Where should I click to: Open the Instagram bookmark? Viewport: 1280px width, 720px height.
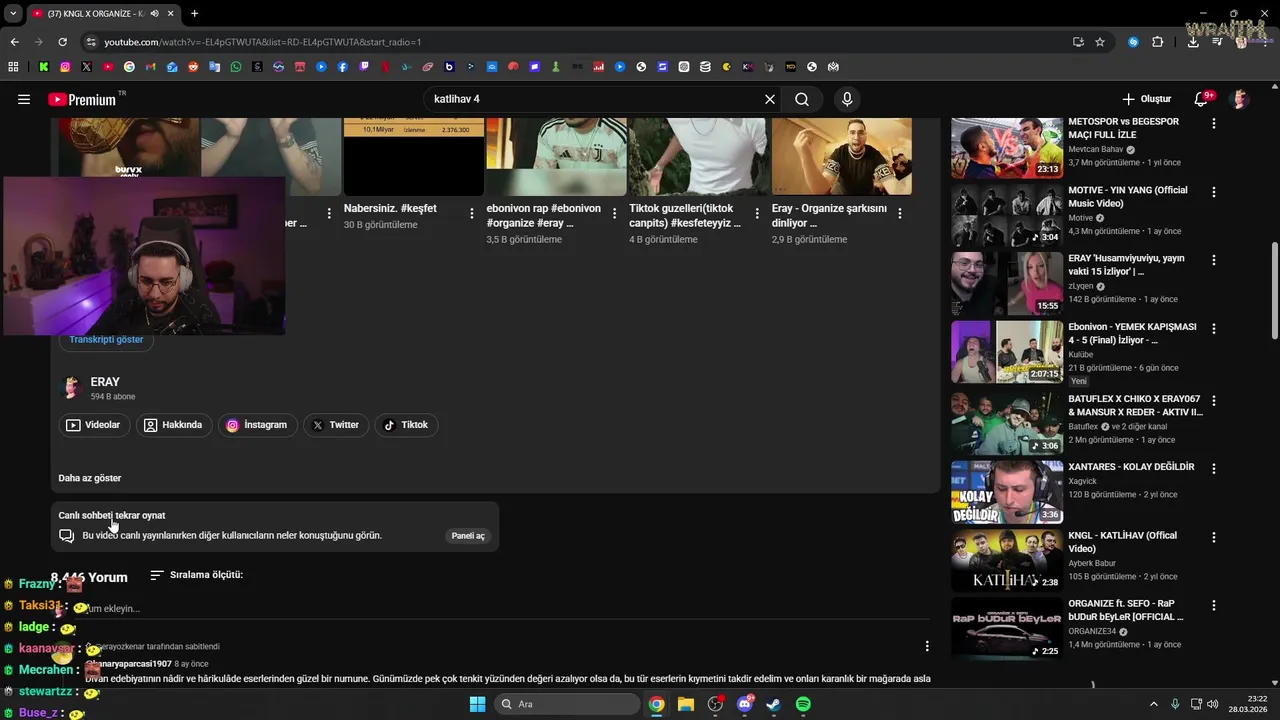coord(65,67)
